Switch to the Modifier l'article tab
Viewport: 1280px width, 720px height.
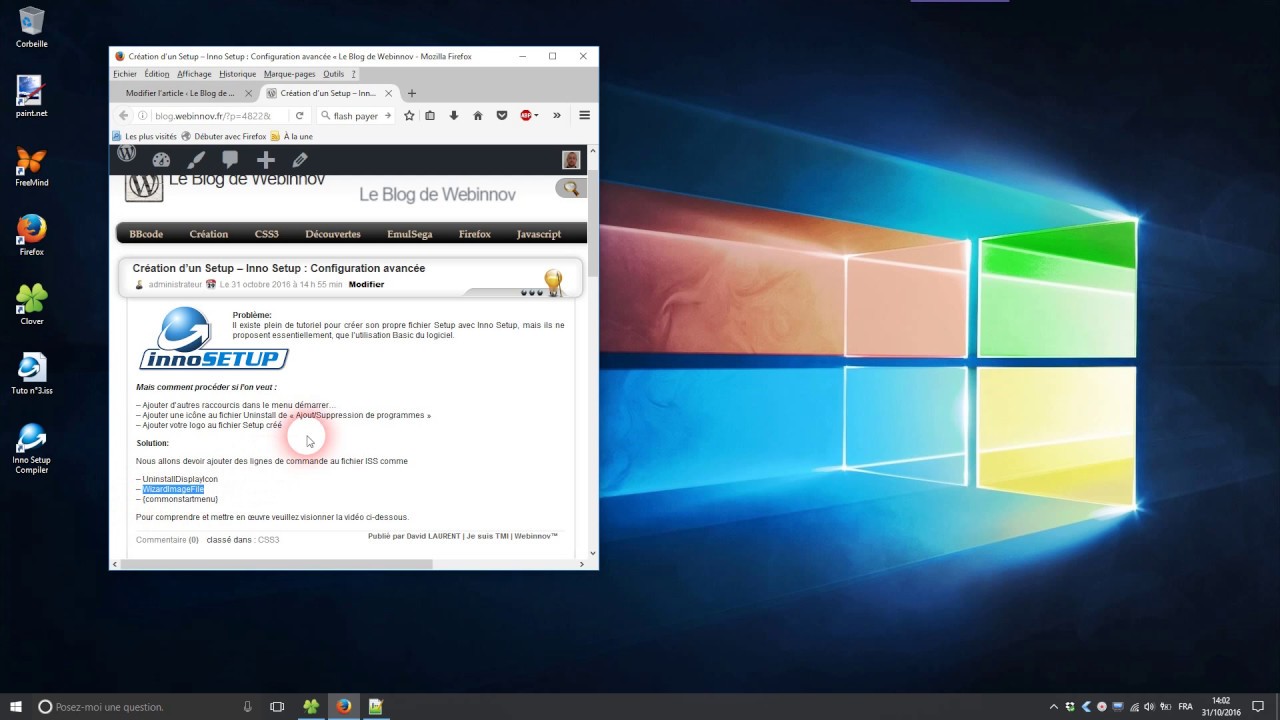180,93
